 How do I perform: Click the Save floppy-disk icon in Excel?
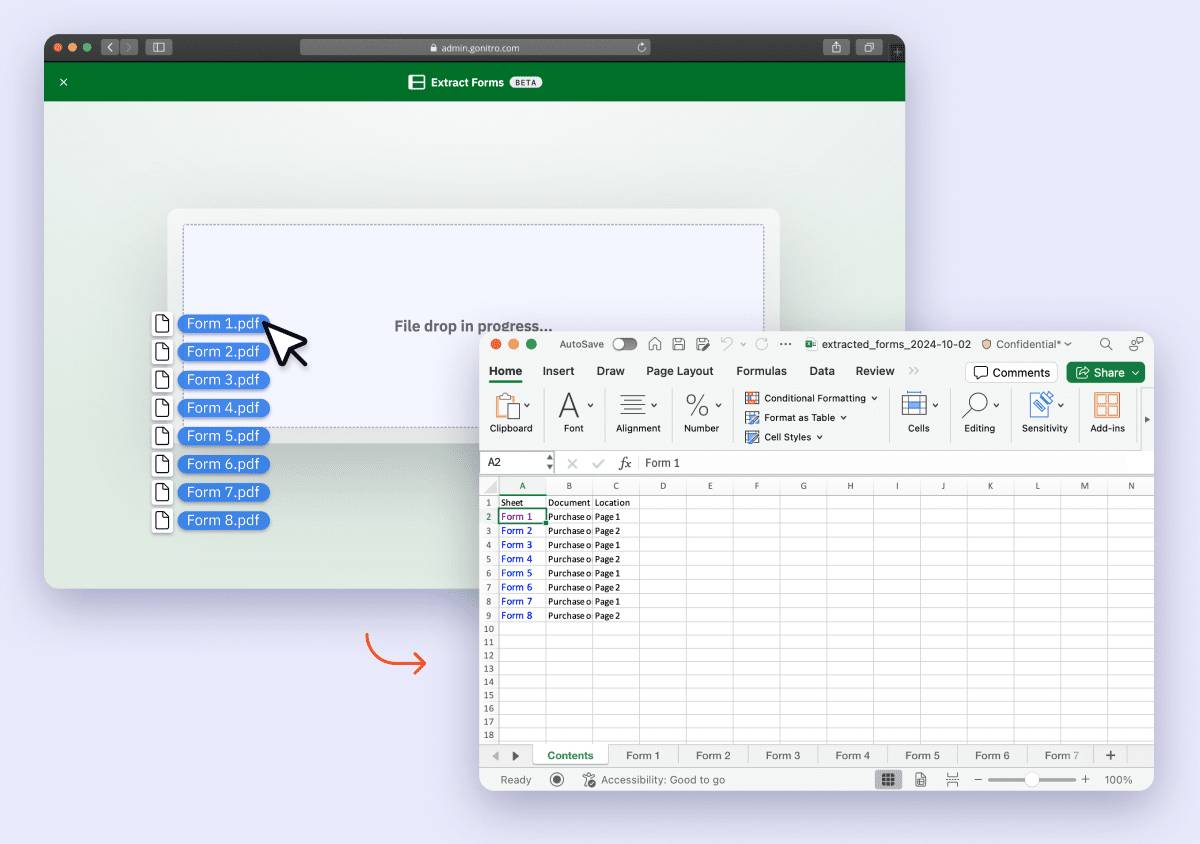679,344
